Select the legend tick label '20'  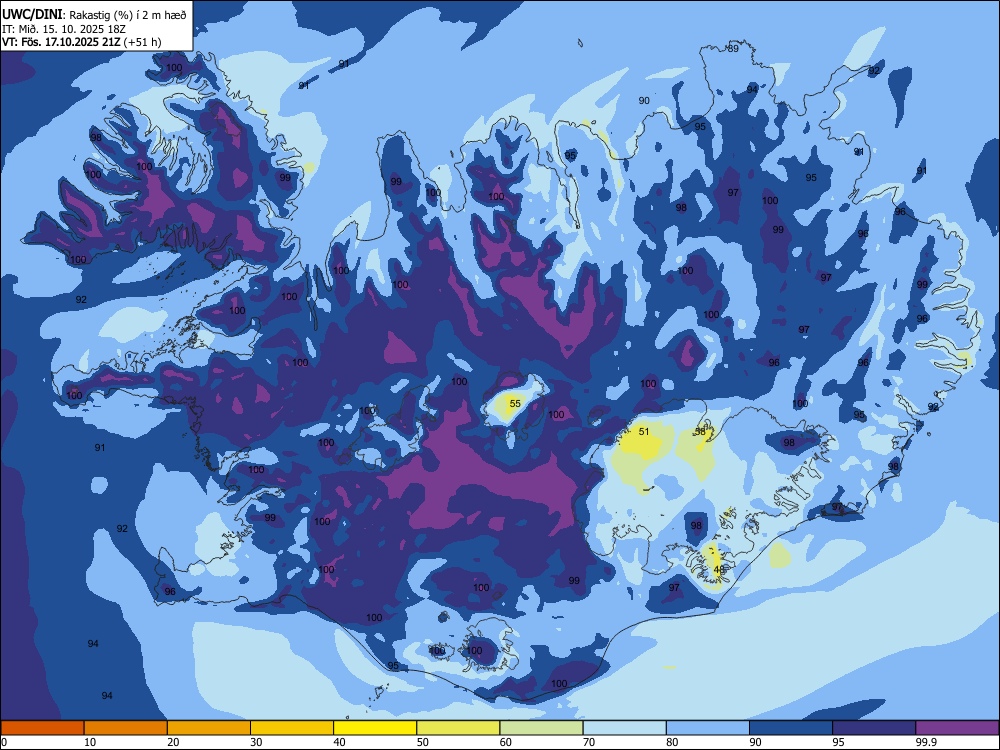pos(173,742)
